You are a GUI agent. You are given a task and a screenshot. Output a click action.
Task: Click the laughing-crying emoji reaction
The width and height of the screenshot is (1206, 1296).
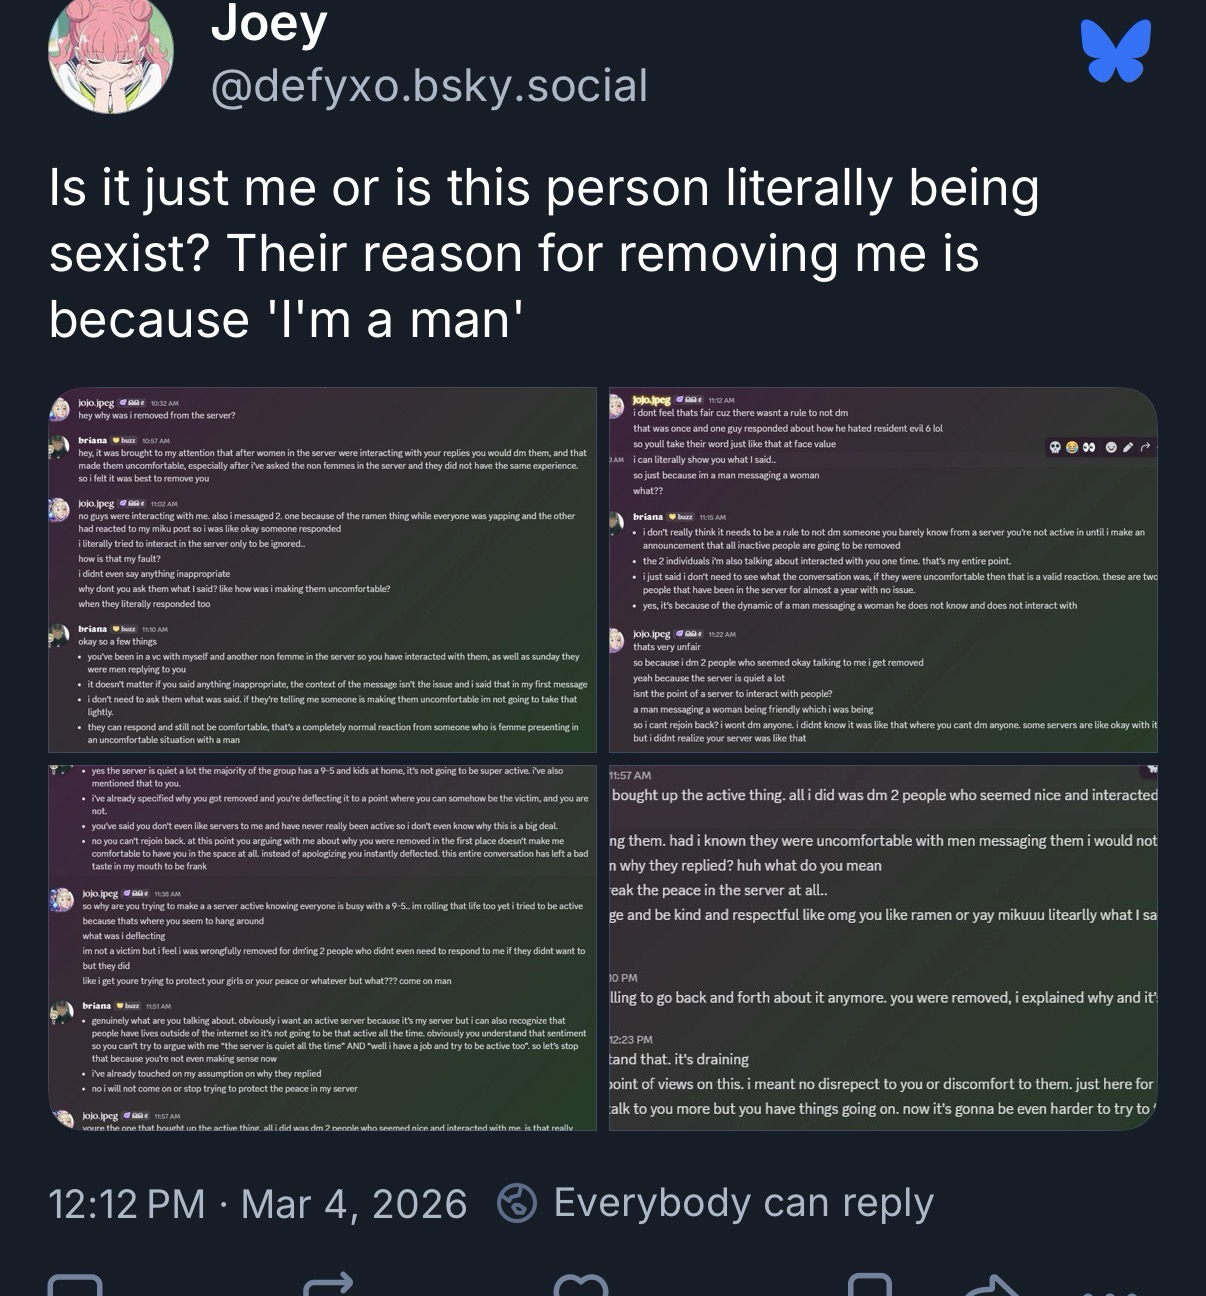[x=1072, y=447]
